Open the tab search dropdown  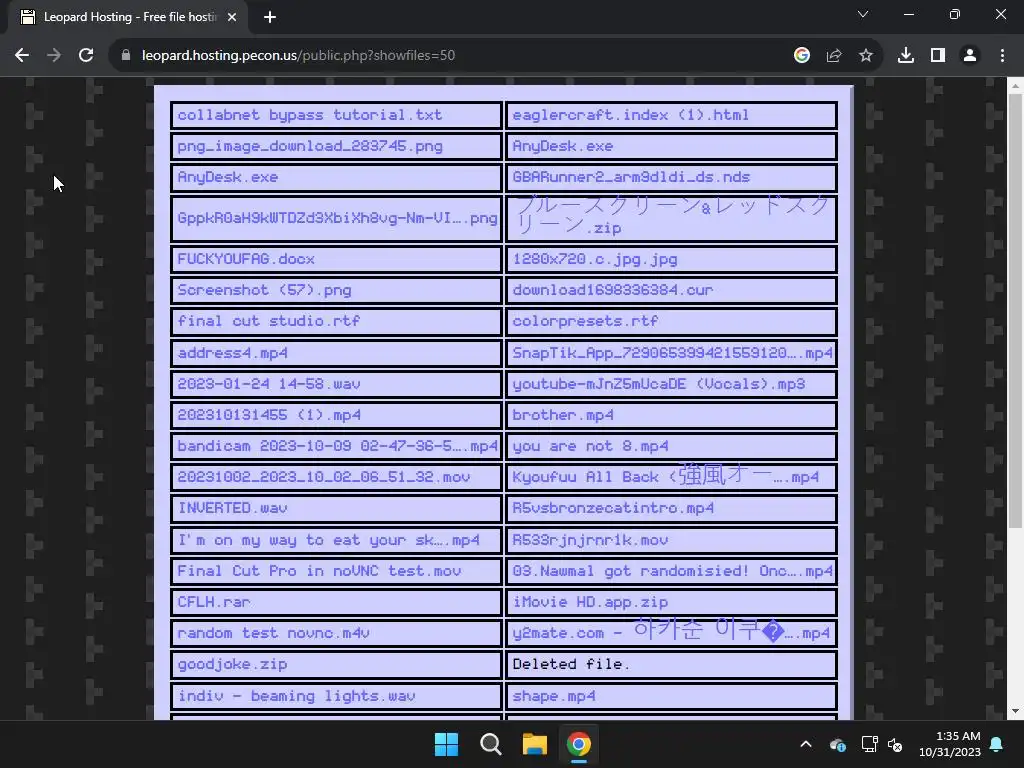pos(863,14)
